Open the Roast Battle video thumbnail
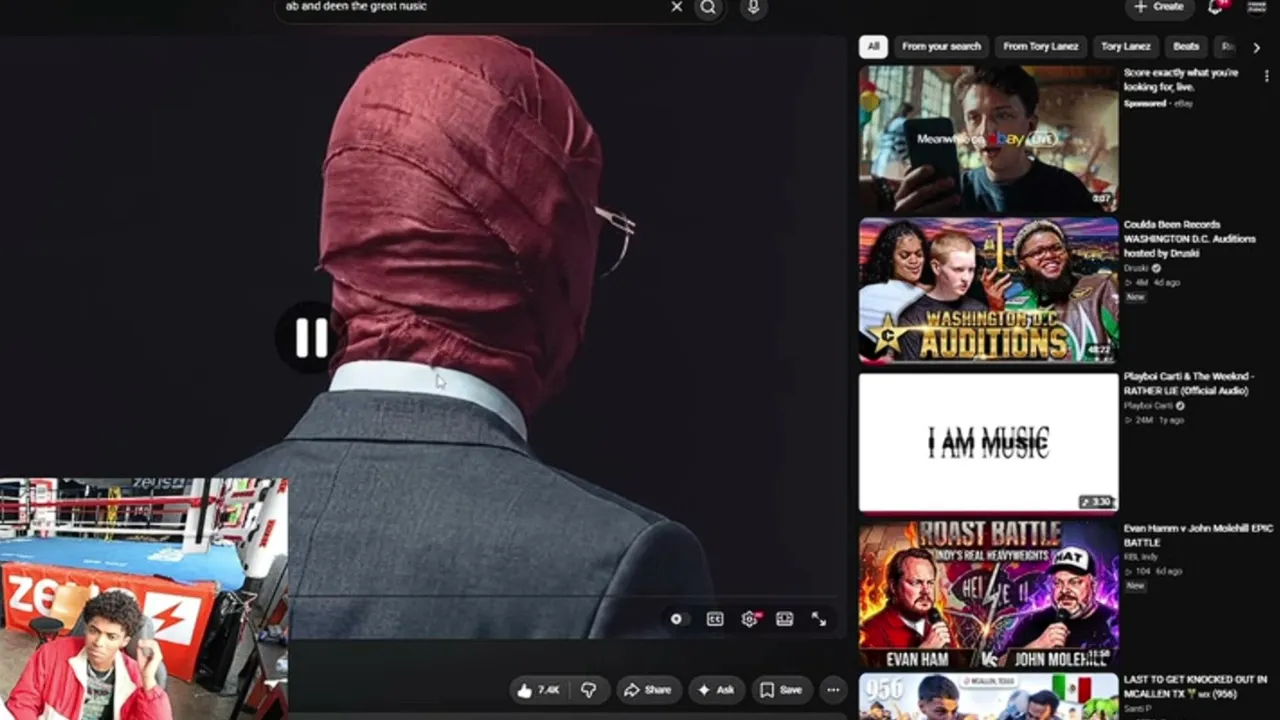Screen dimensions: 1280x720 pos(988,594)
